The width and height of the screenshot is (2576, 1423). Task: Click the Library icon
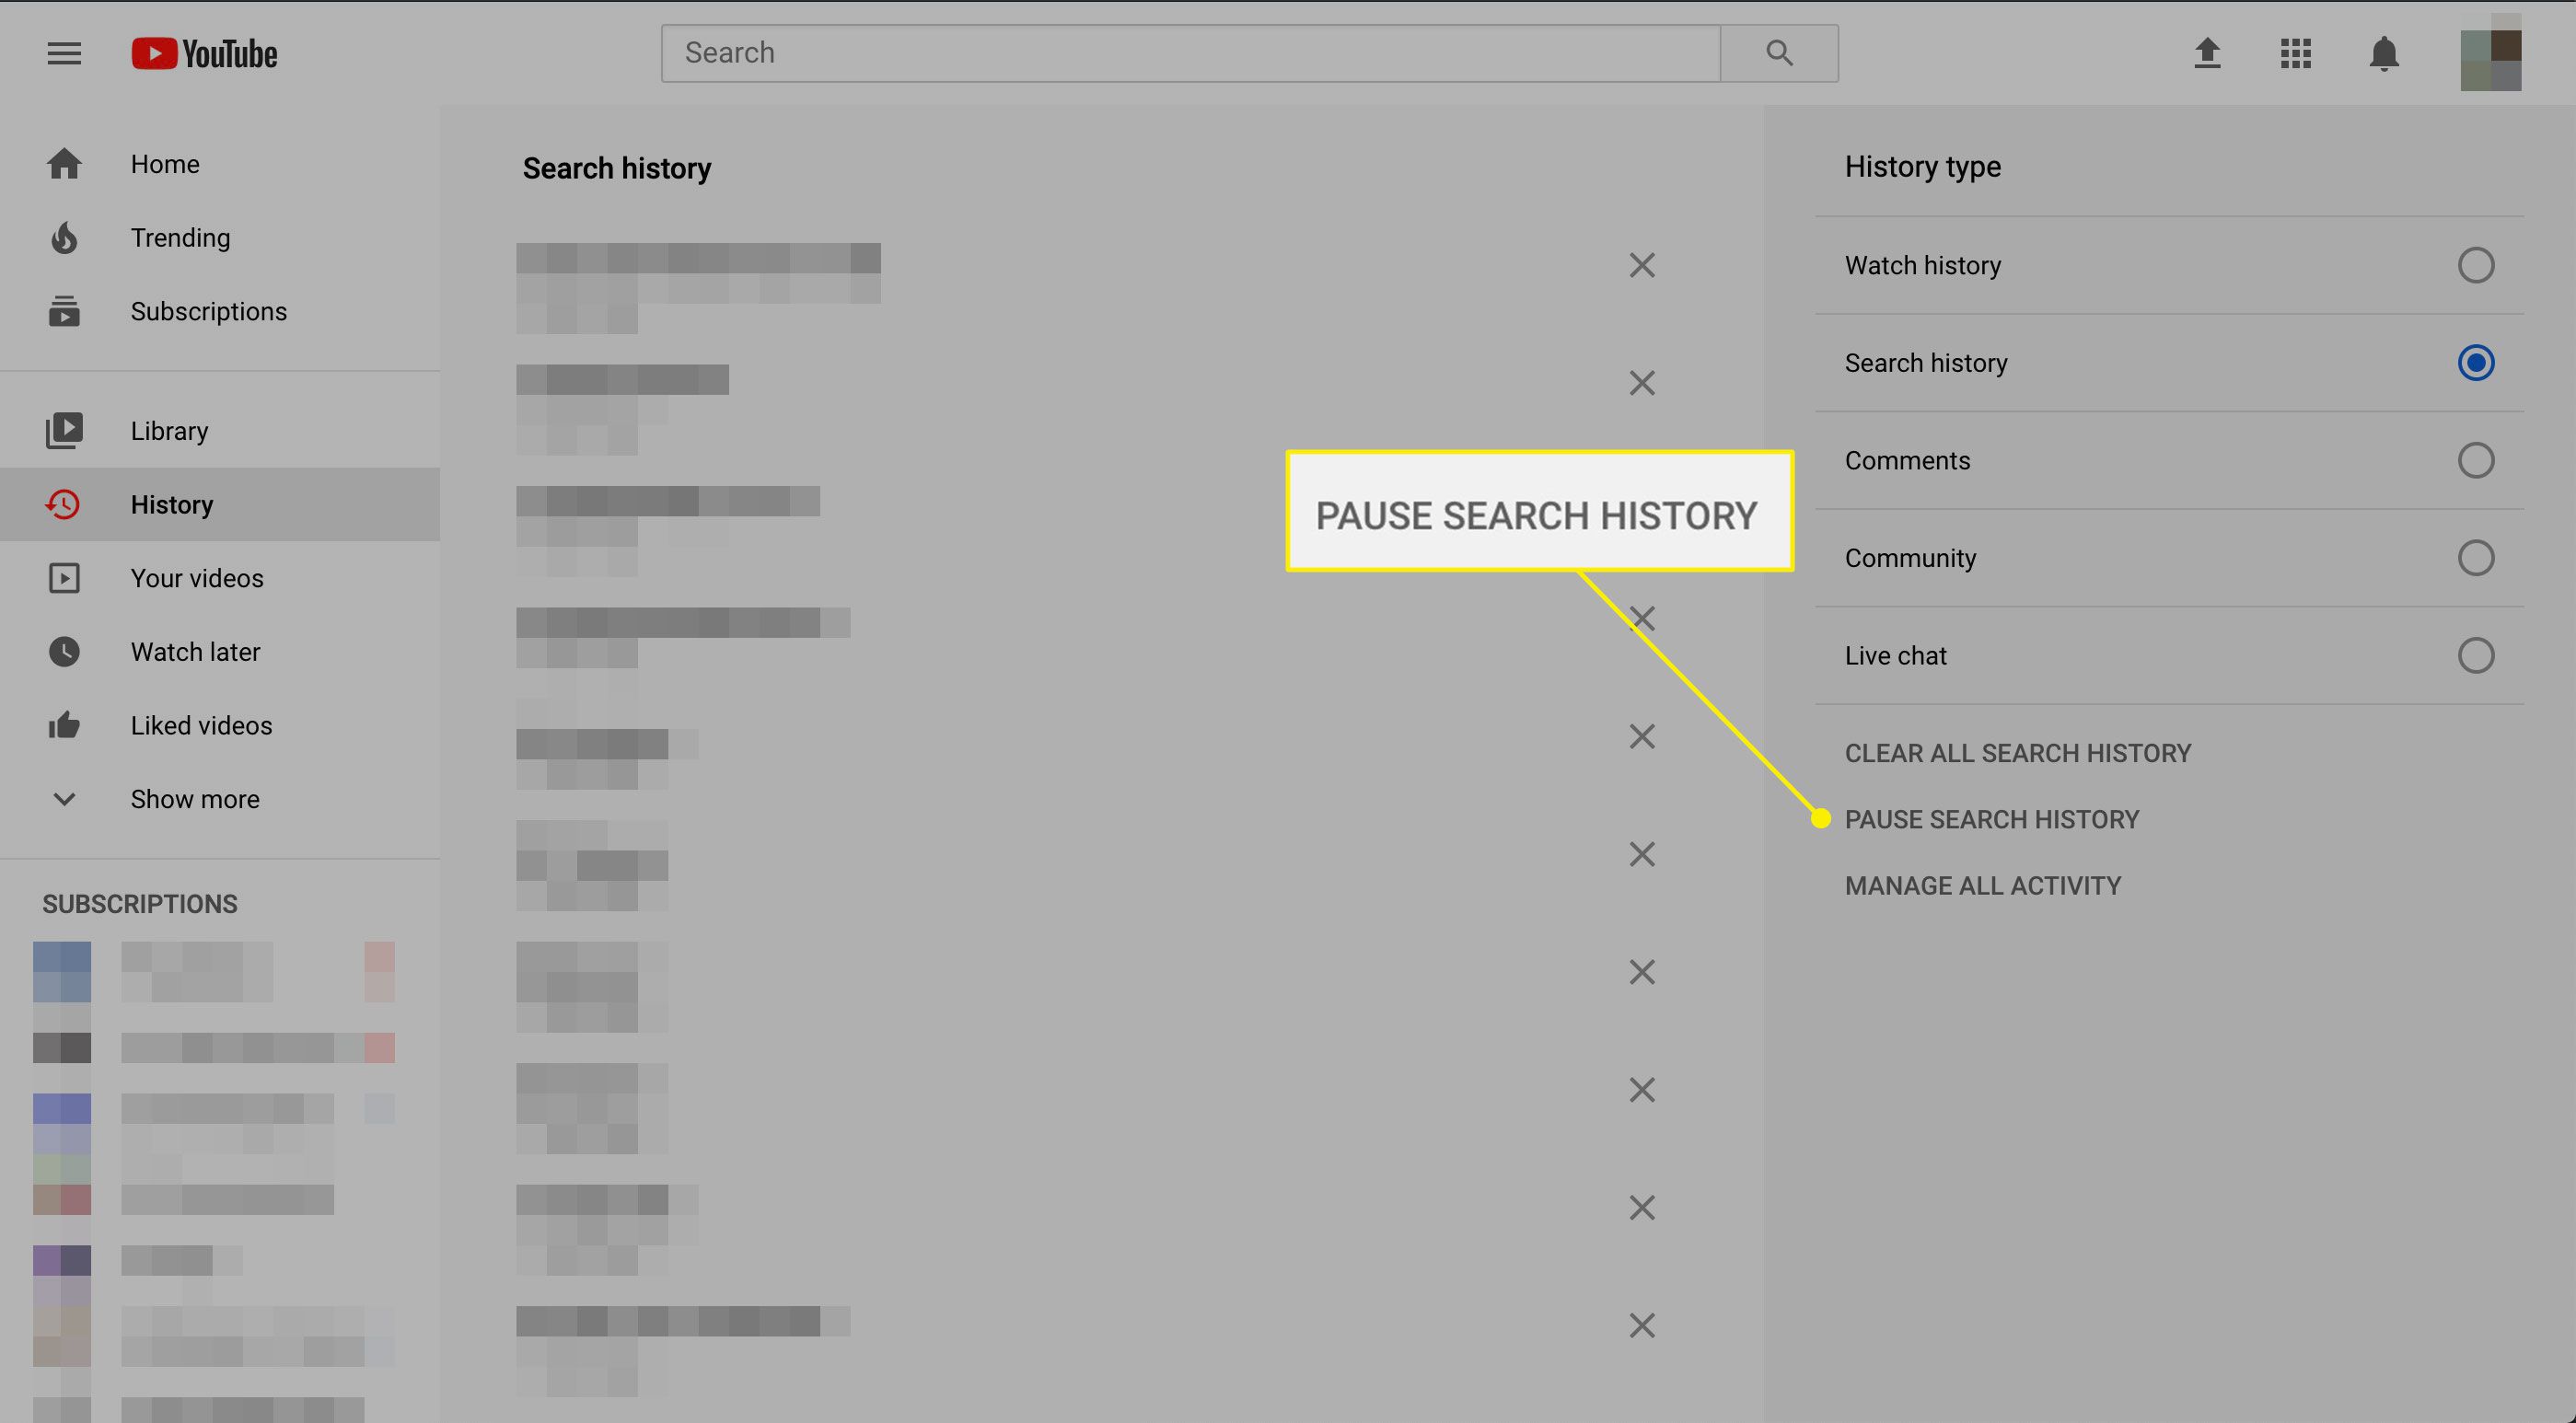point(64,431)
